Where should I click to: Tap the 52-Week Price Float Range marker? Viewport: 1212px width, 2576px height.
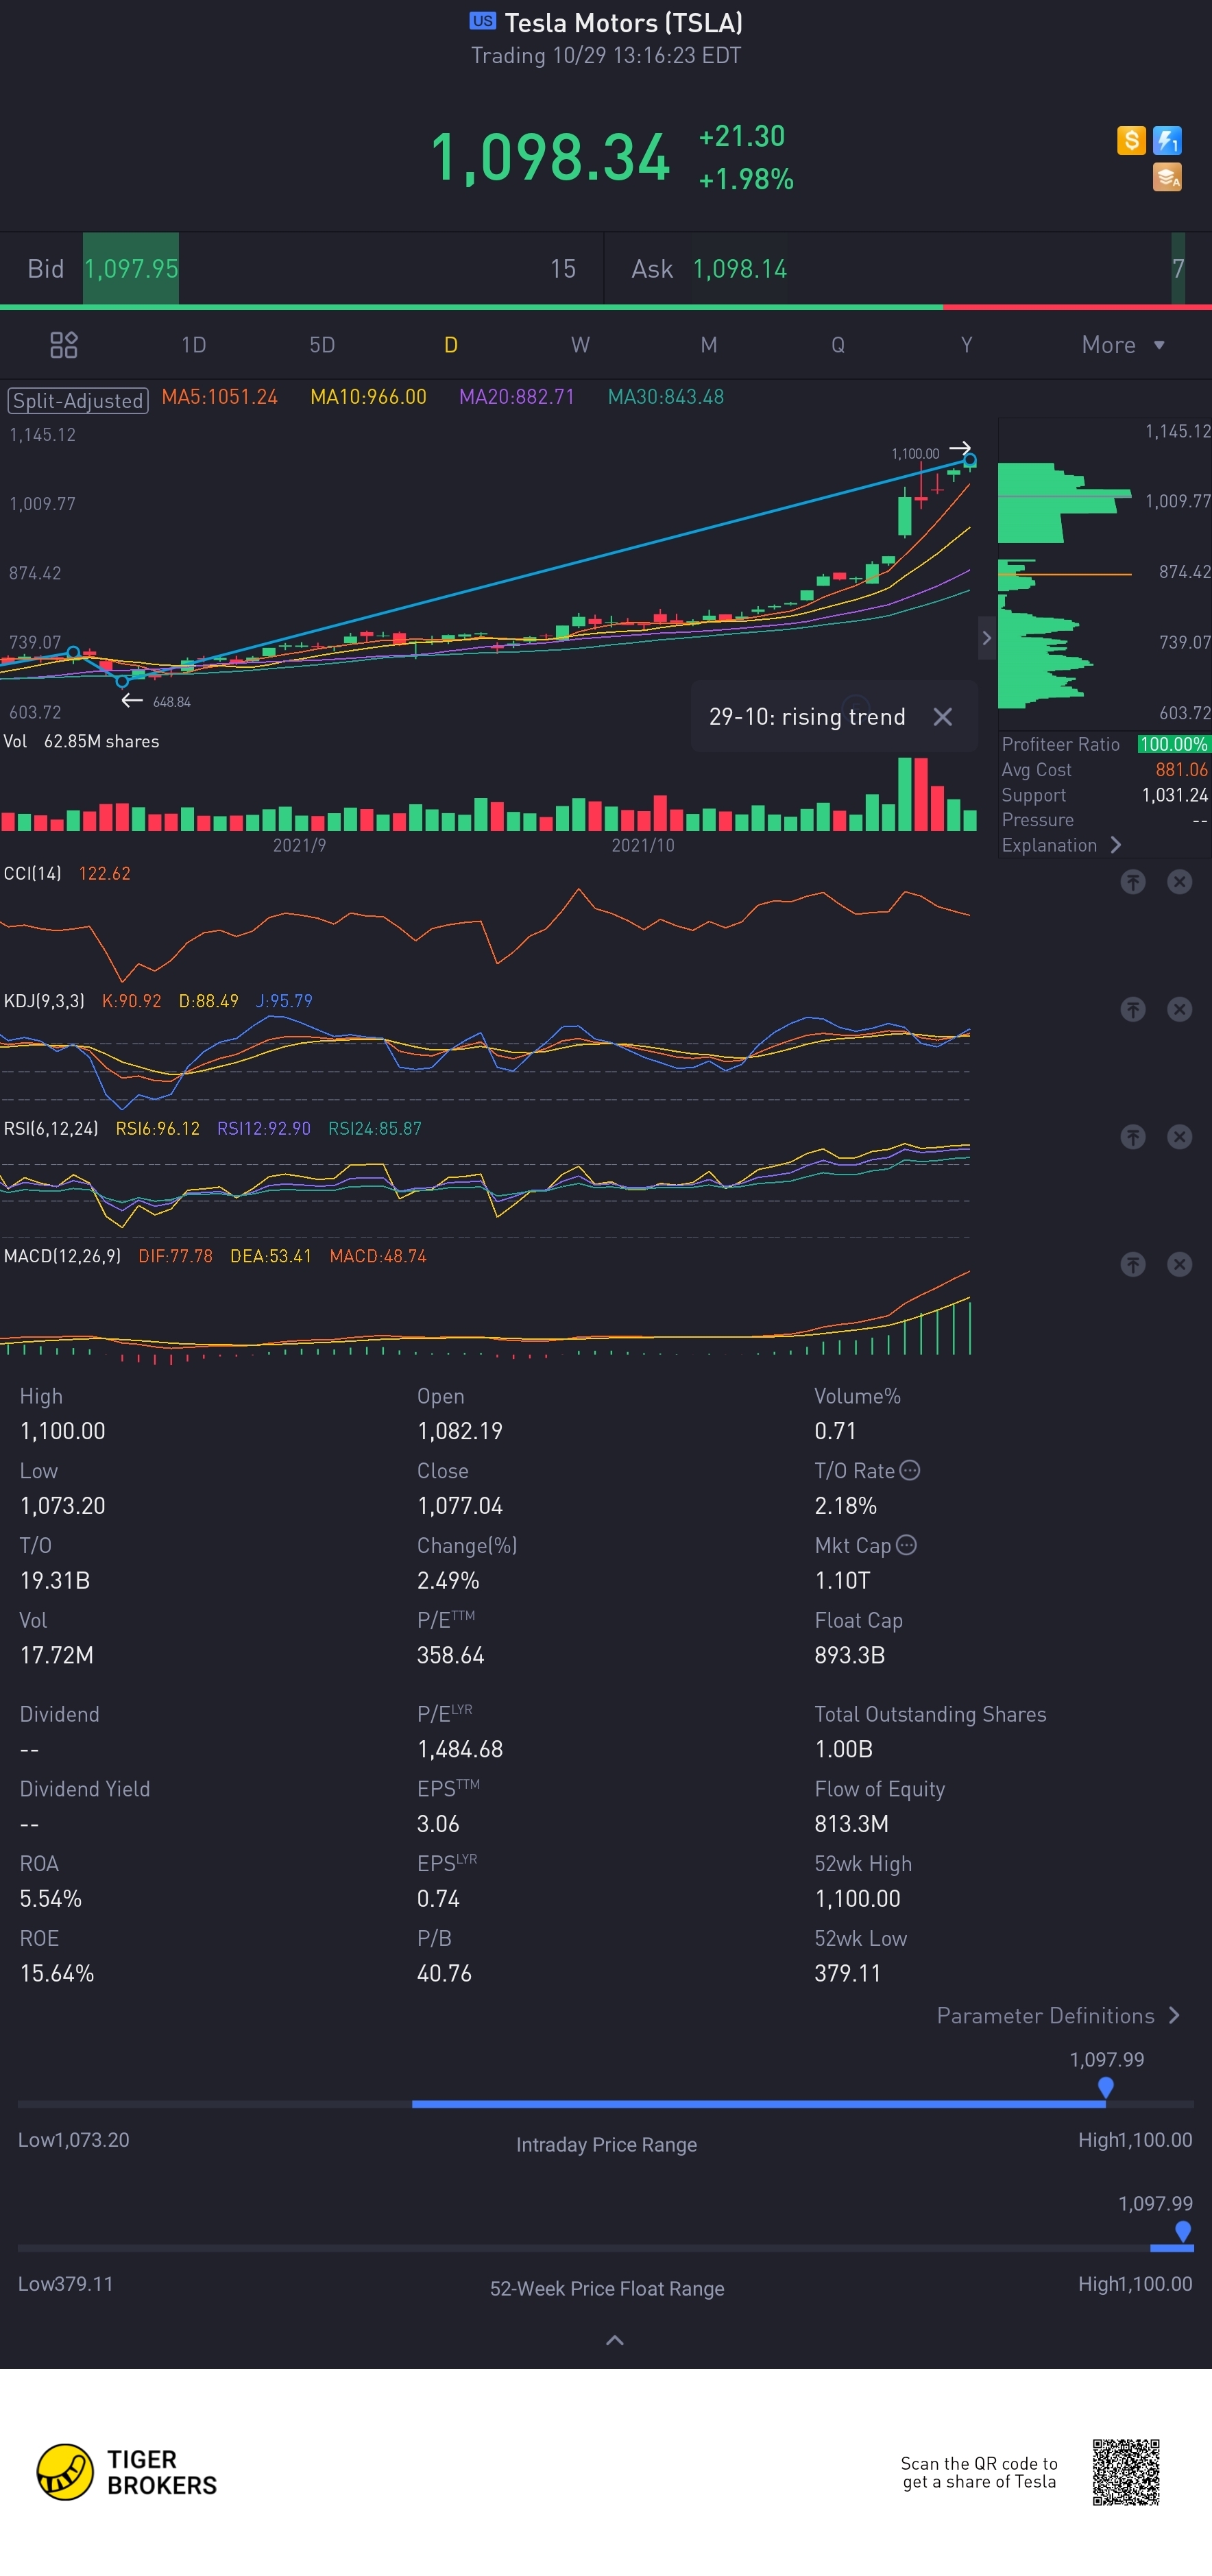pos(1183,2231)
